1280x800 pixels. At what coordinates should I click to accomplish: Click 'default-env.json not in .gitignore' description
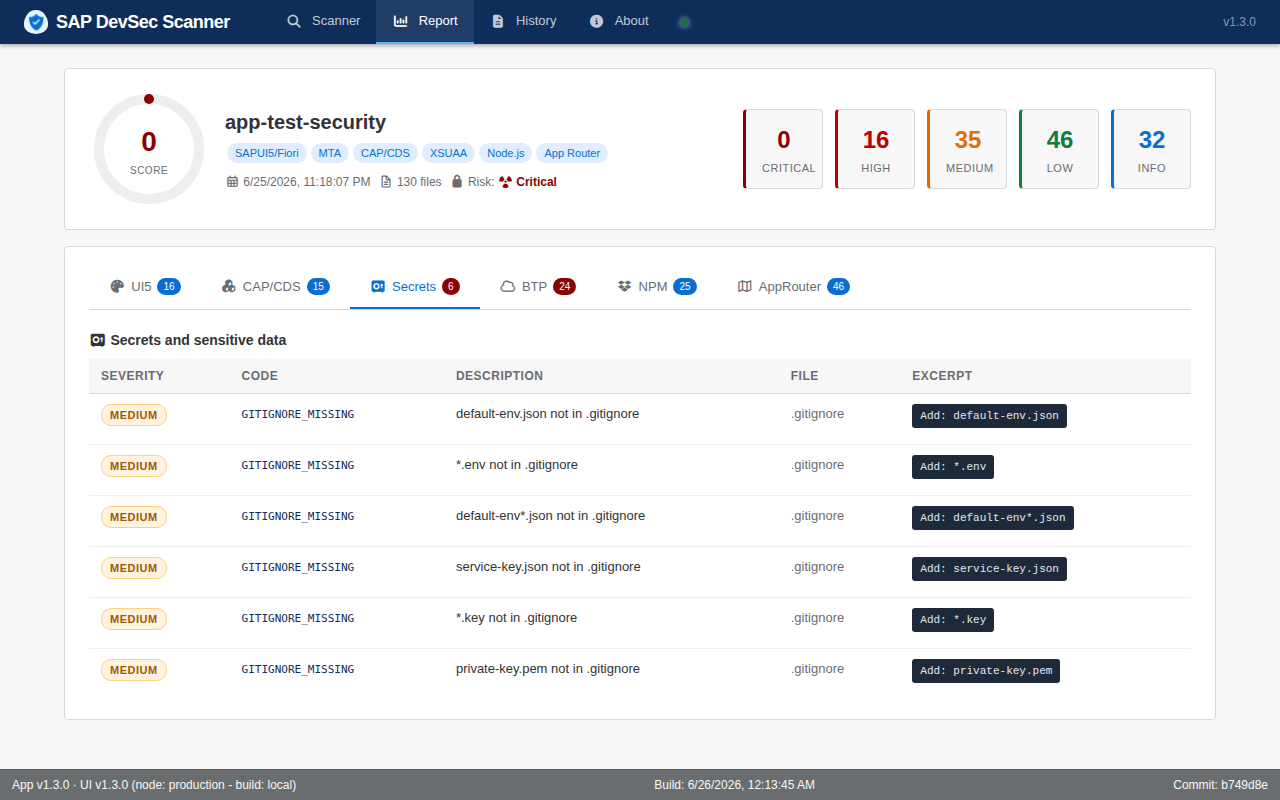[x=548, y=414]
